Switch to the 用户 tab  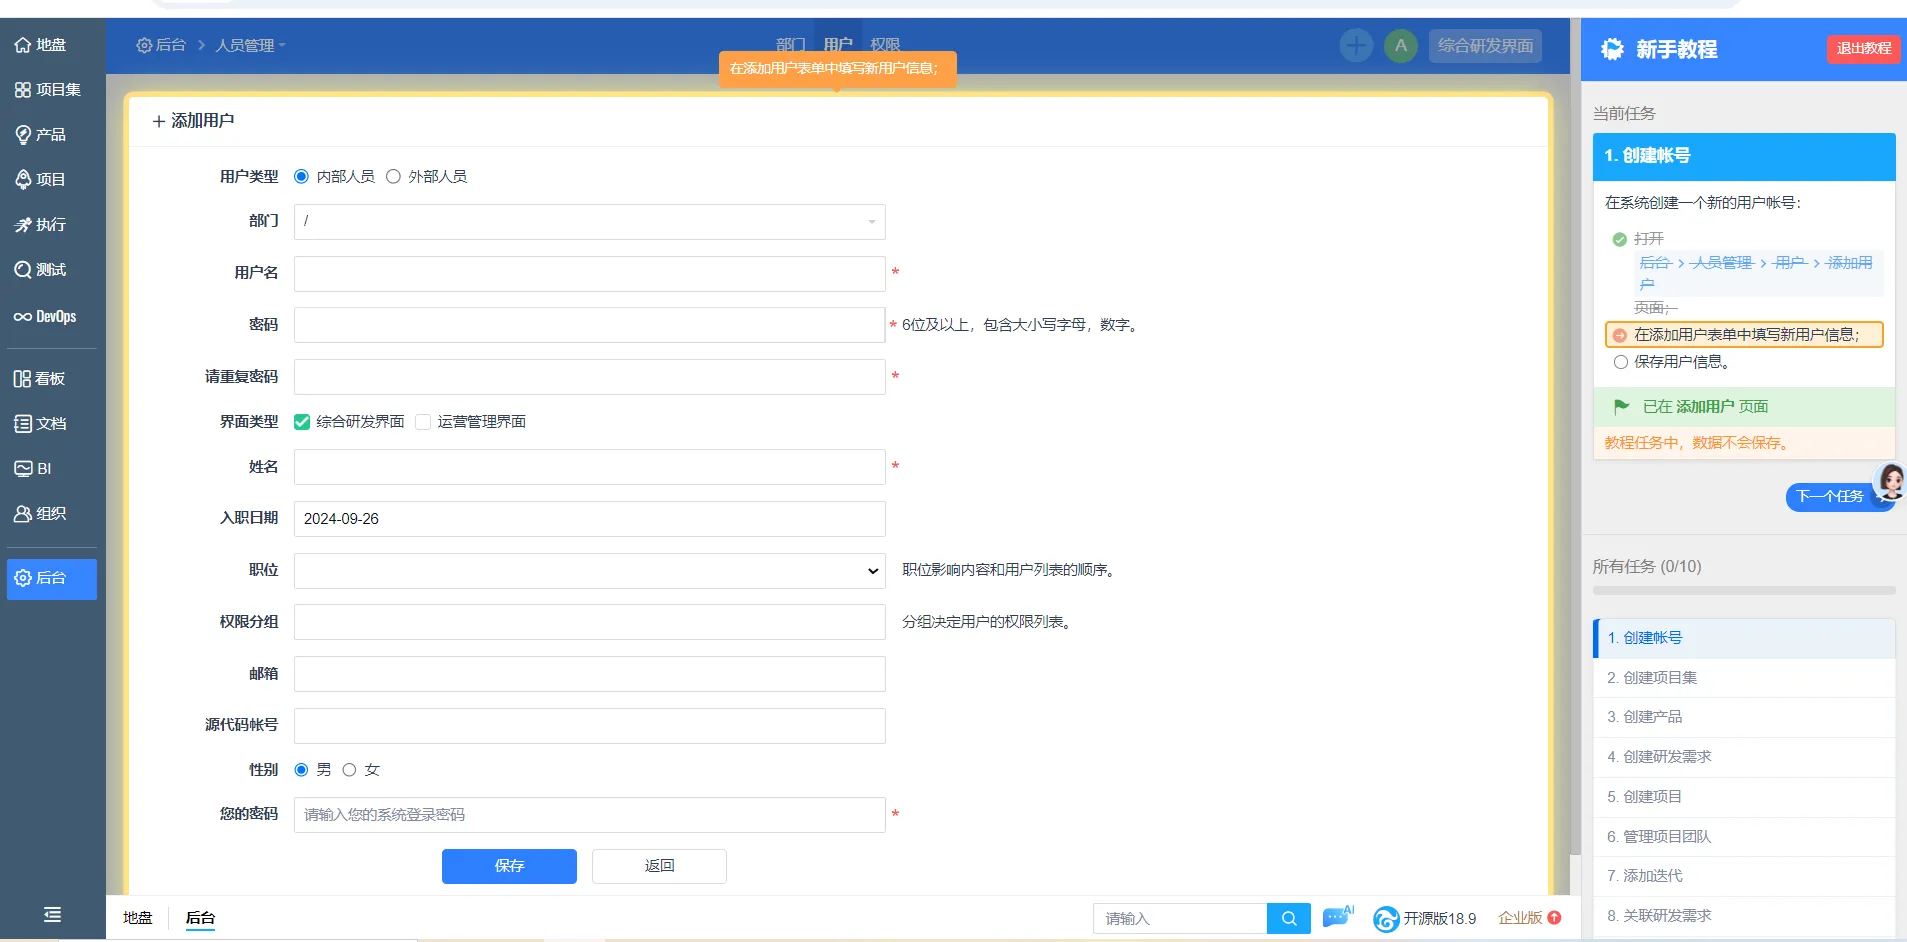point(838,45)
